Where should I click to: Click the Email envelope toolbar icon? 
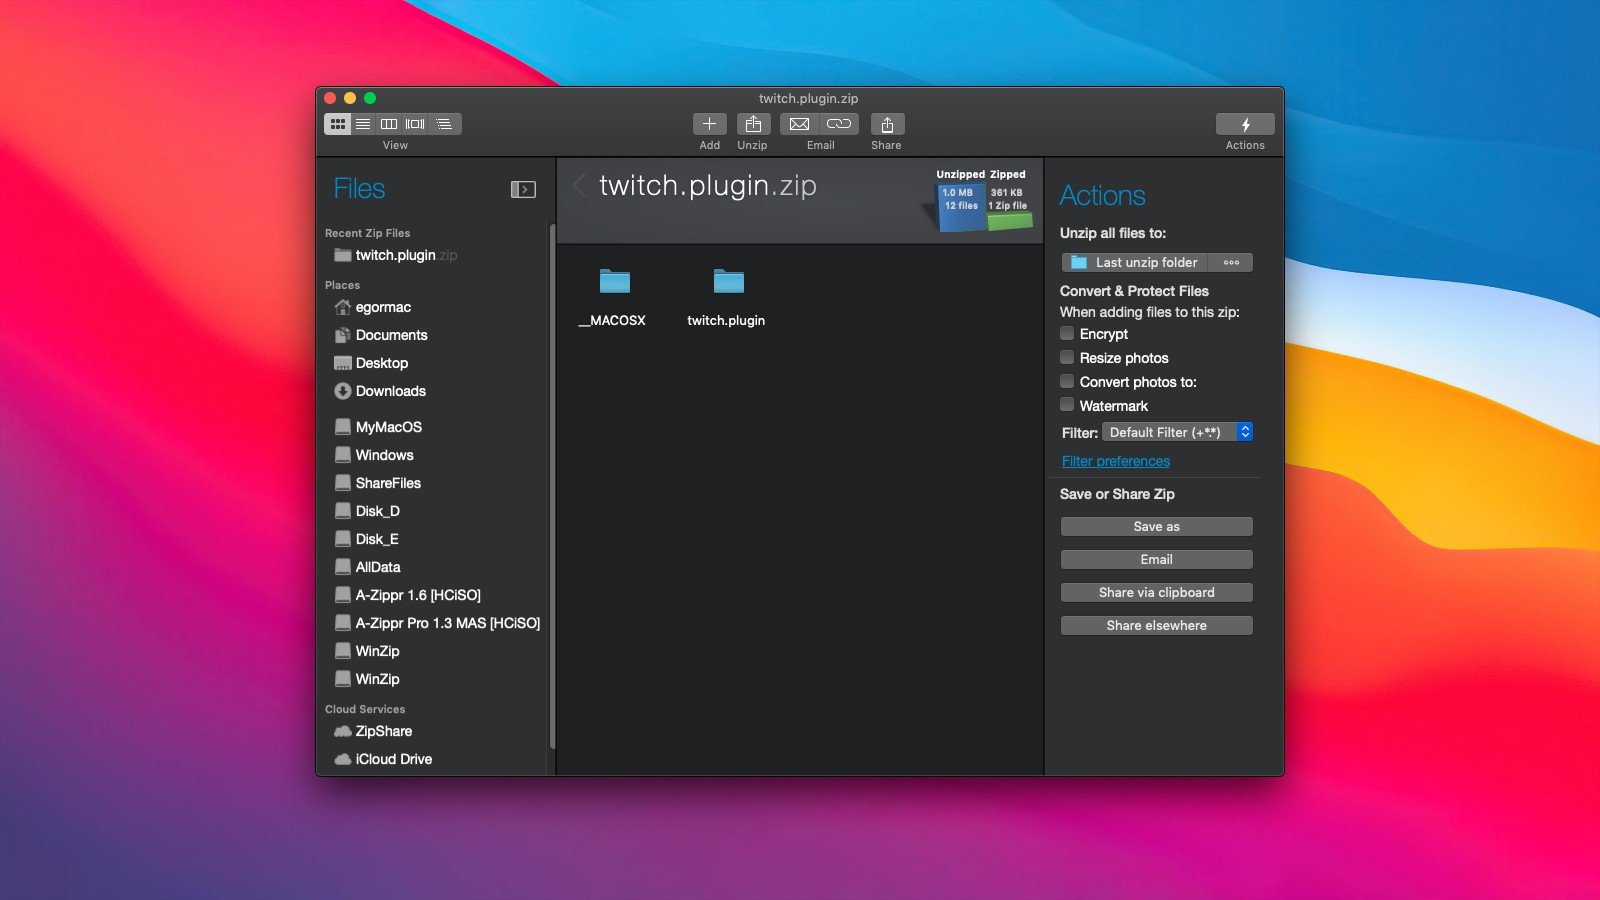[x=799, y=124]
